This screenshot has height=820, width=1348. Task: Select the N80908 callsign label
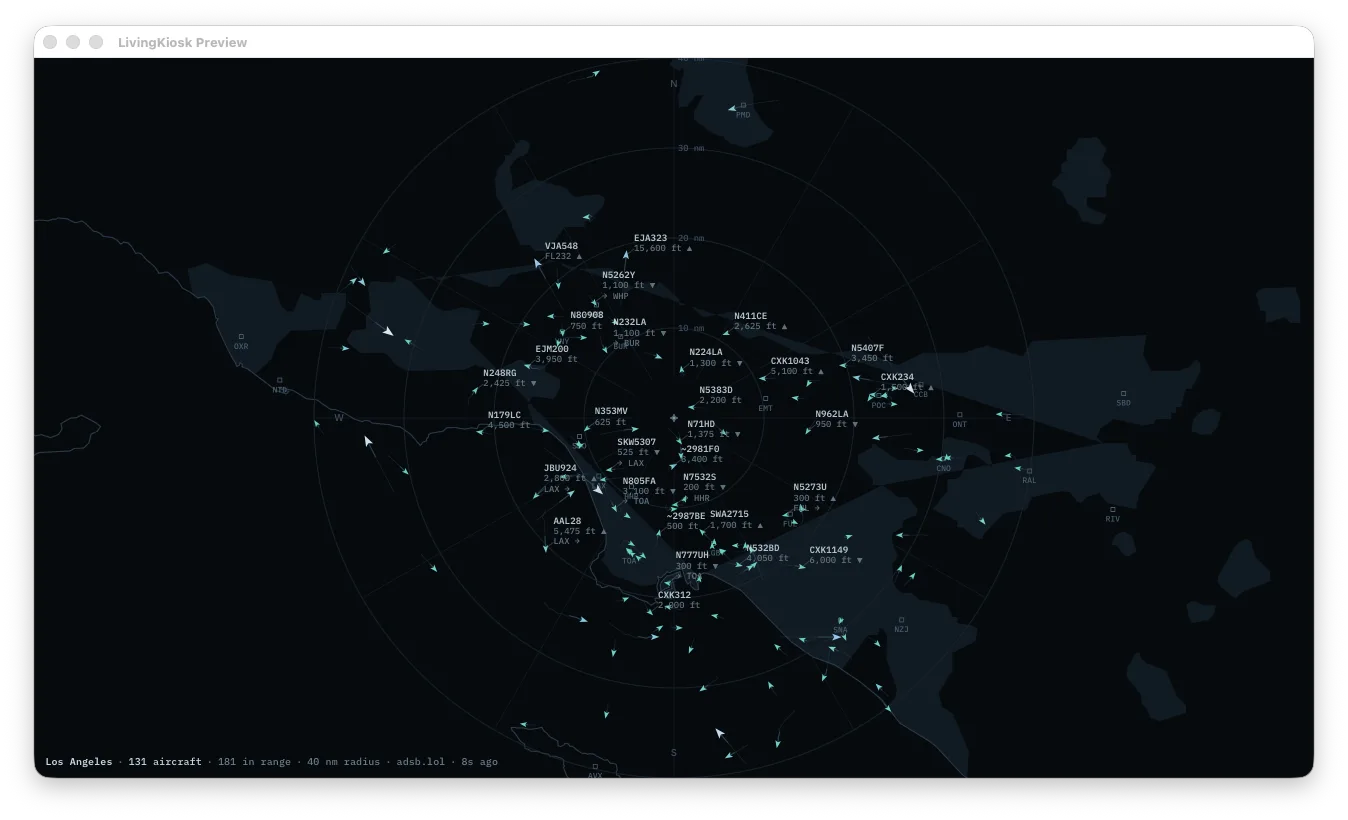click(587, 315)
